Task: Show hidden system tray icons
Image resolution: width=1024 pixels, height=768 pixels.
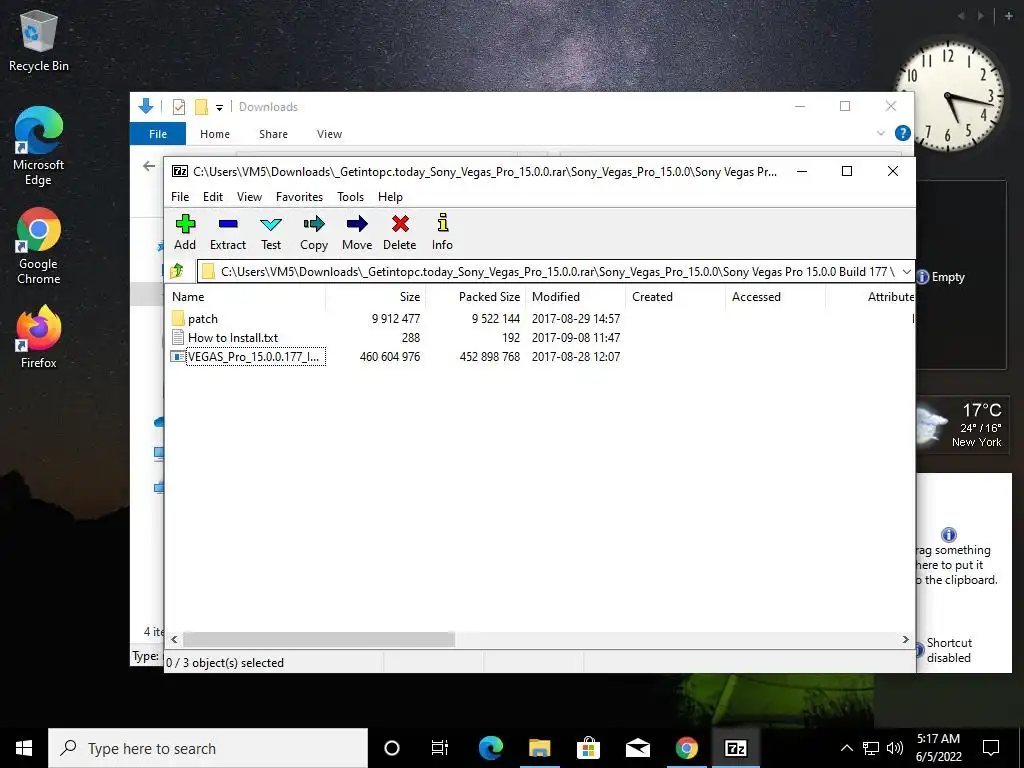Action: [x=846, y=748]
